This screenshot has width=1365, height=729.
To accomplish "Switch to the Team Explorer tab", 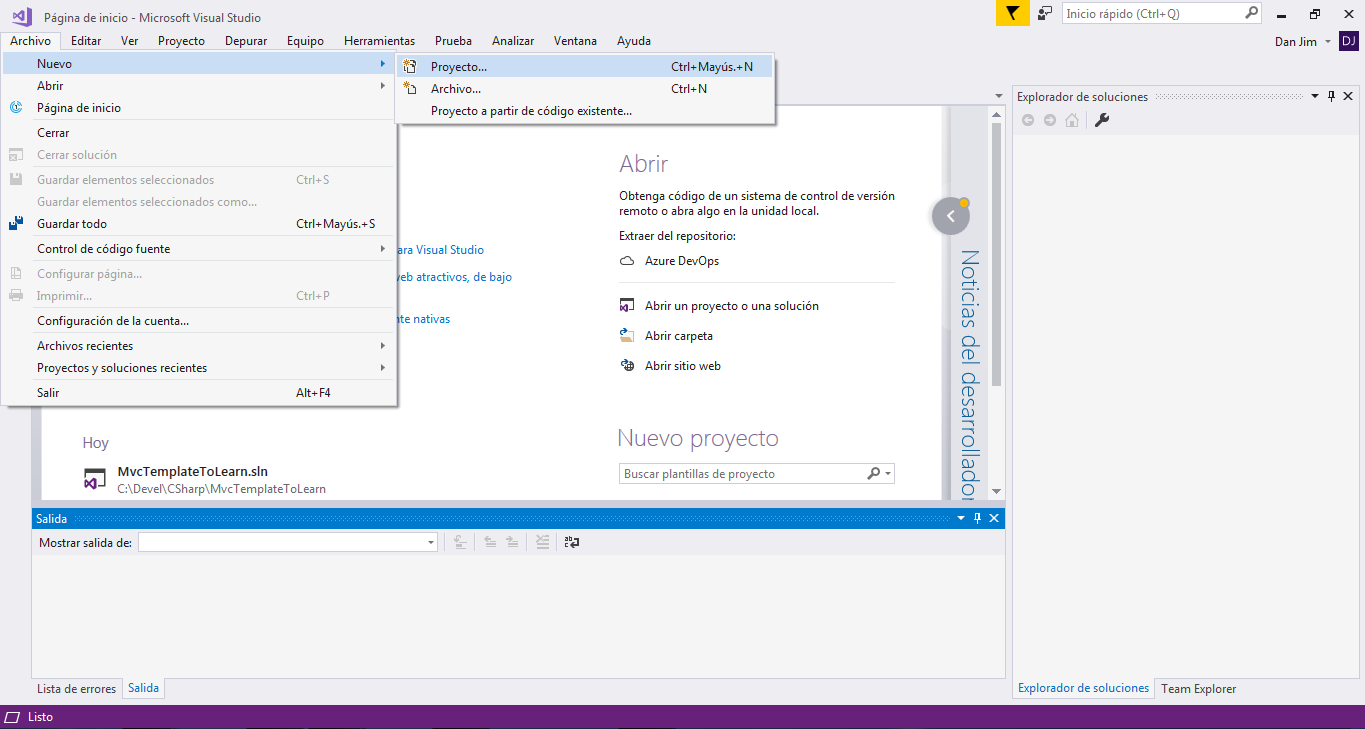I will click(1198, 689).
